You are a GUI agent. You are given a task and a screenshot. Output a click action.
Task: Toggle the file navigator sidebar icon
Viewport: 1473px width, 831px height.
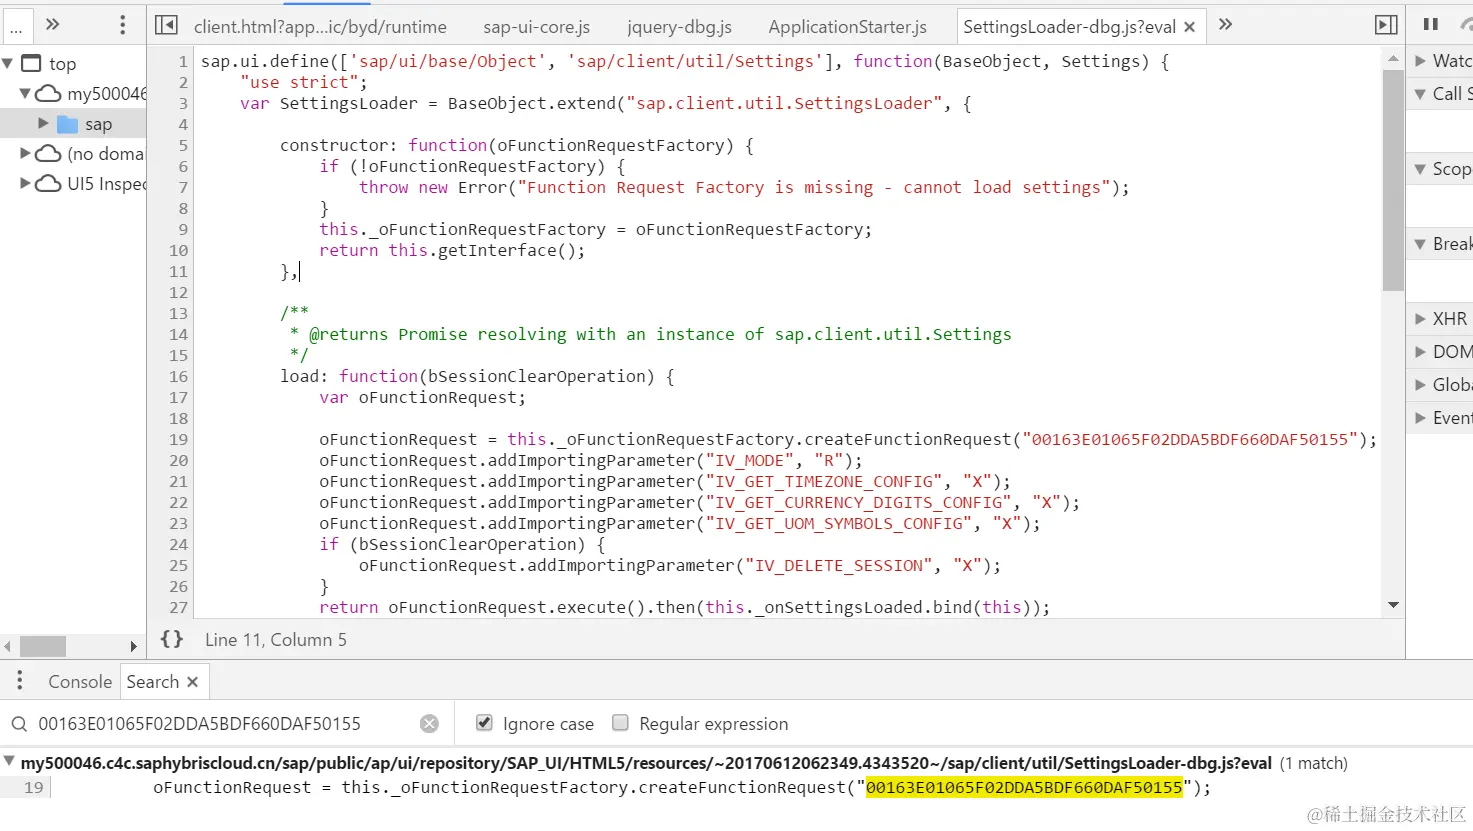pyautogui.click(x=167, y=26)
